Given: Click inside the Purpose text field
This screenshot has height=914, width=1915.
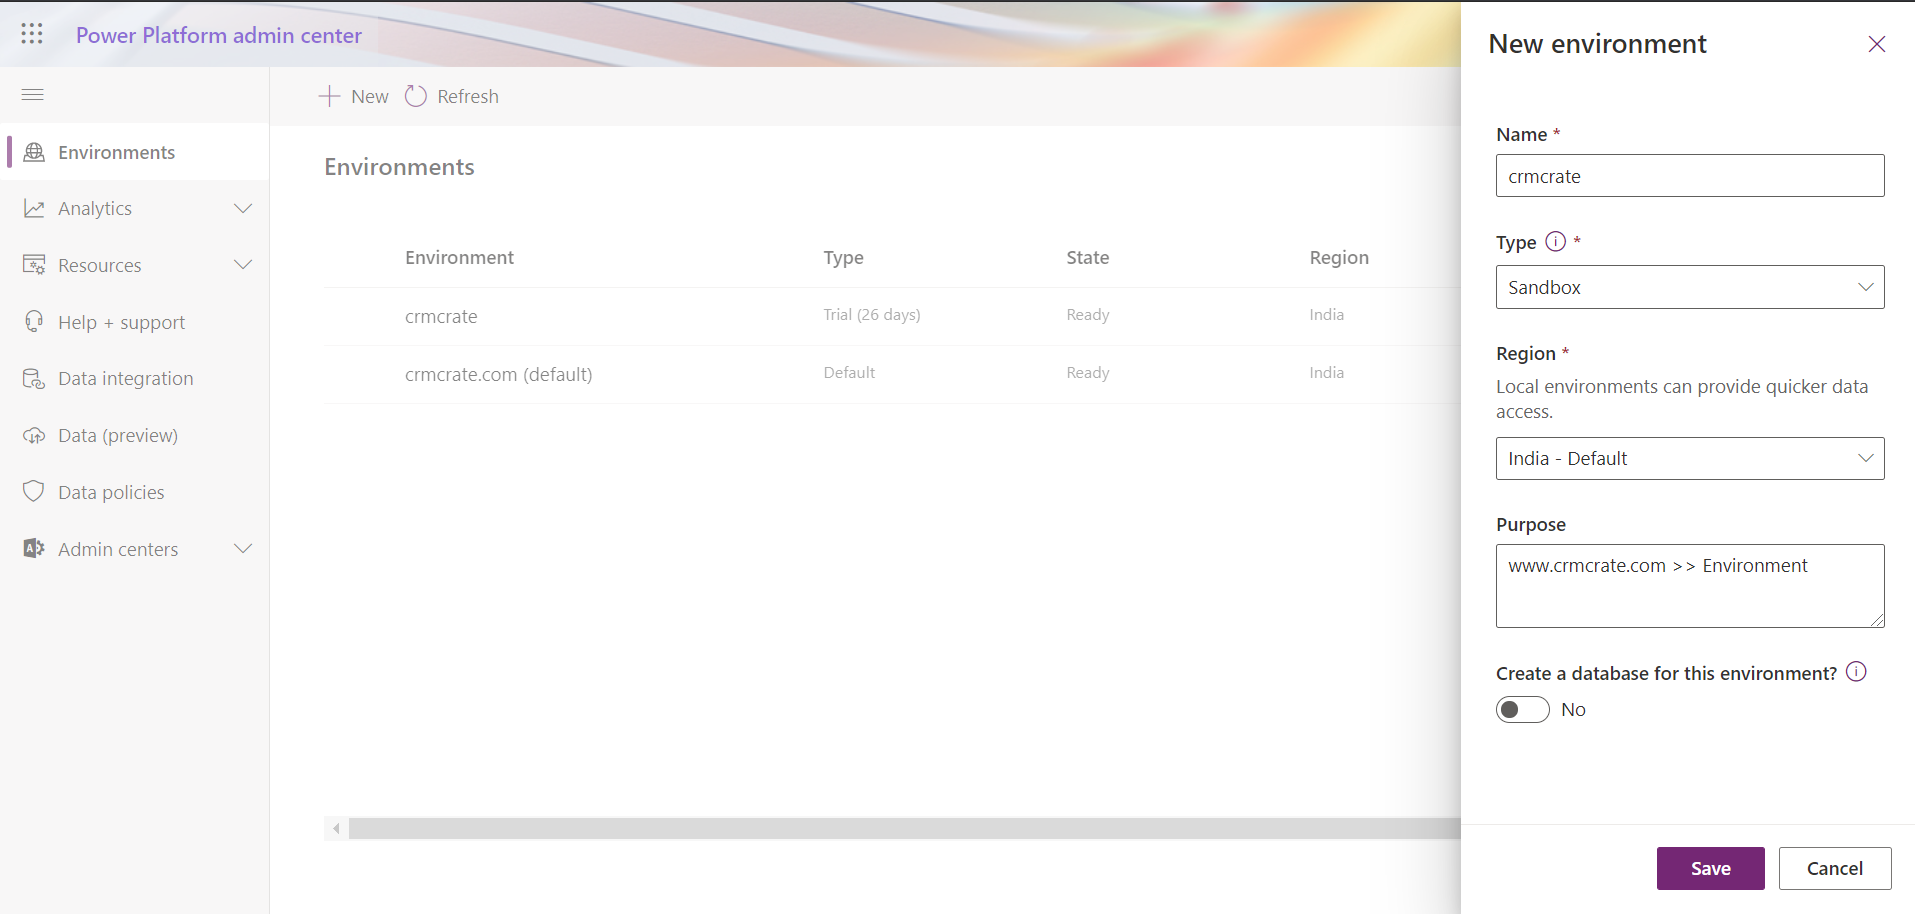Looking at the screenshot, I should tap(1689, 586).
